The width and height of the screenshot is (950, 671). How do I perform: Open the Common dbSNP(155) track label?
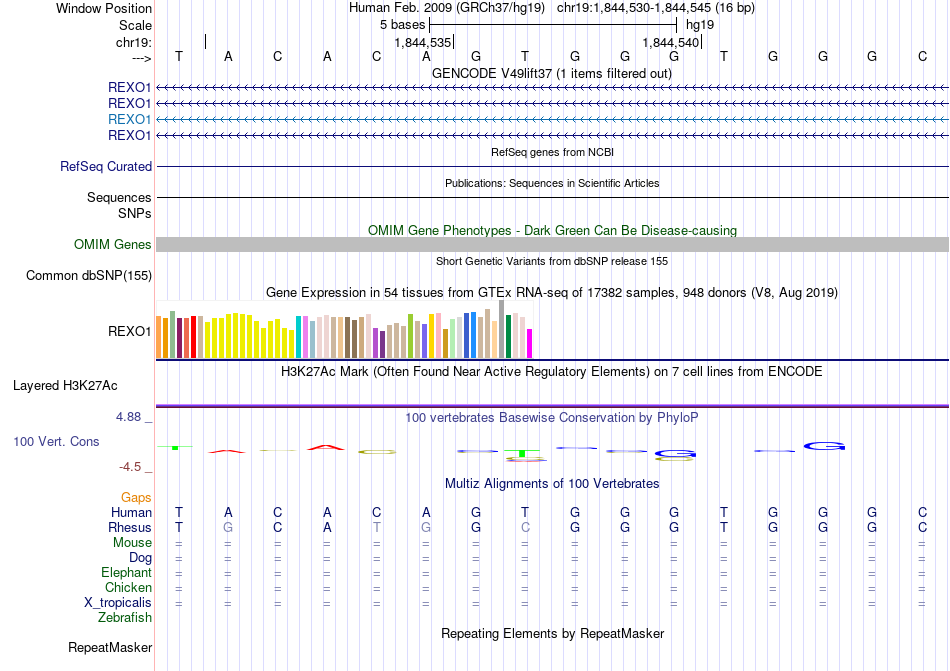(x=89, y=276)
